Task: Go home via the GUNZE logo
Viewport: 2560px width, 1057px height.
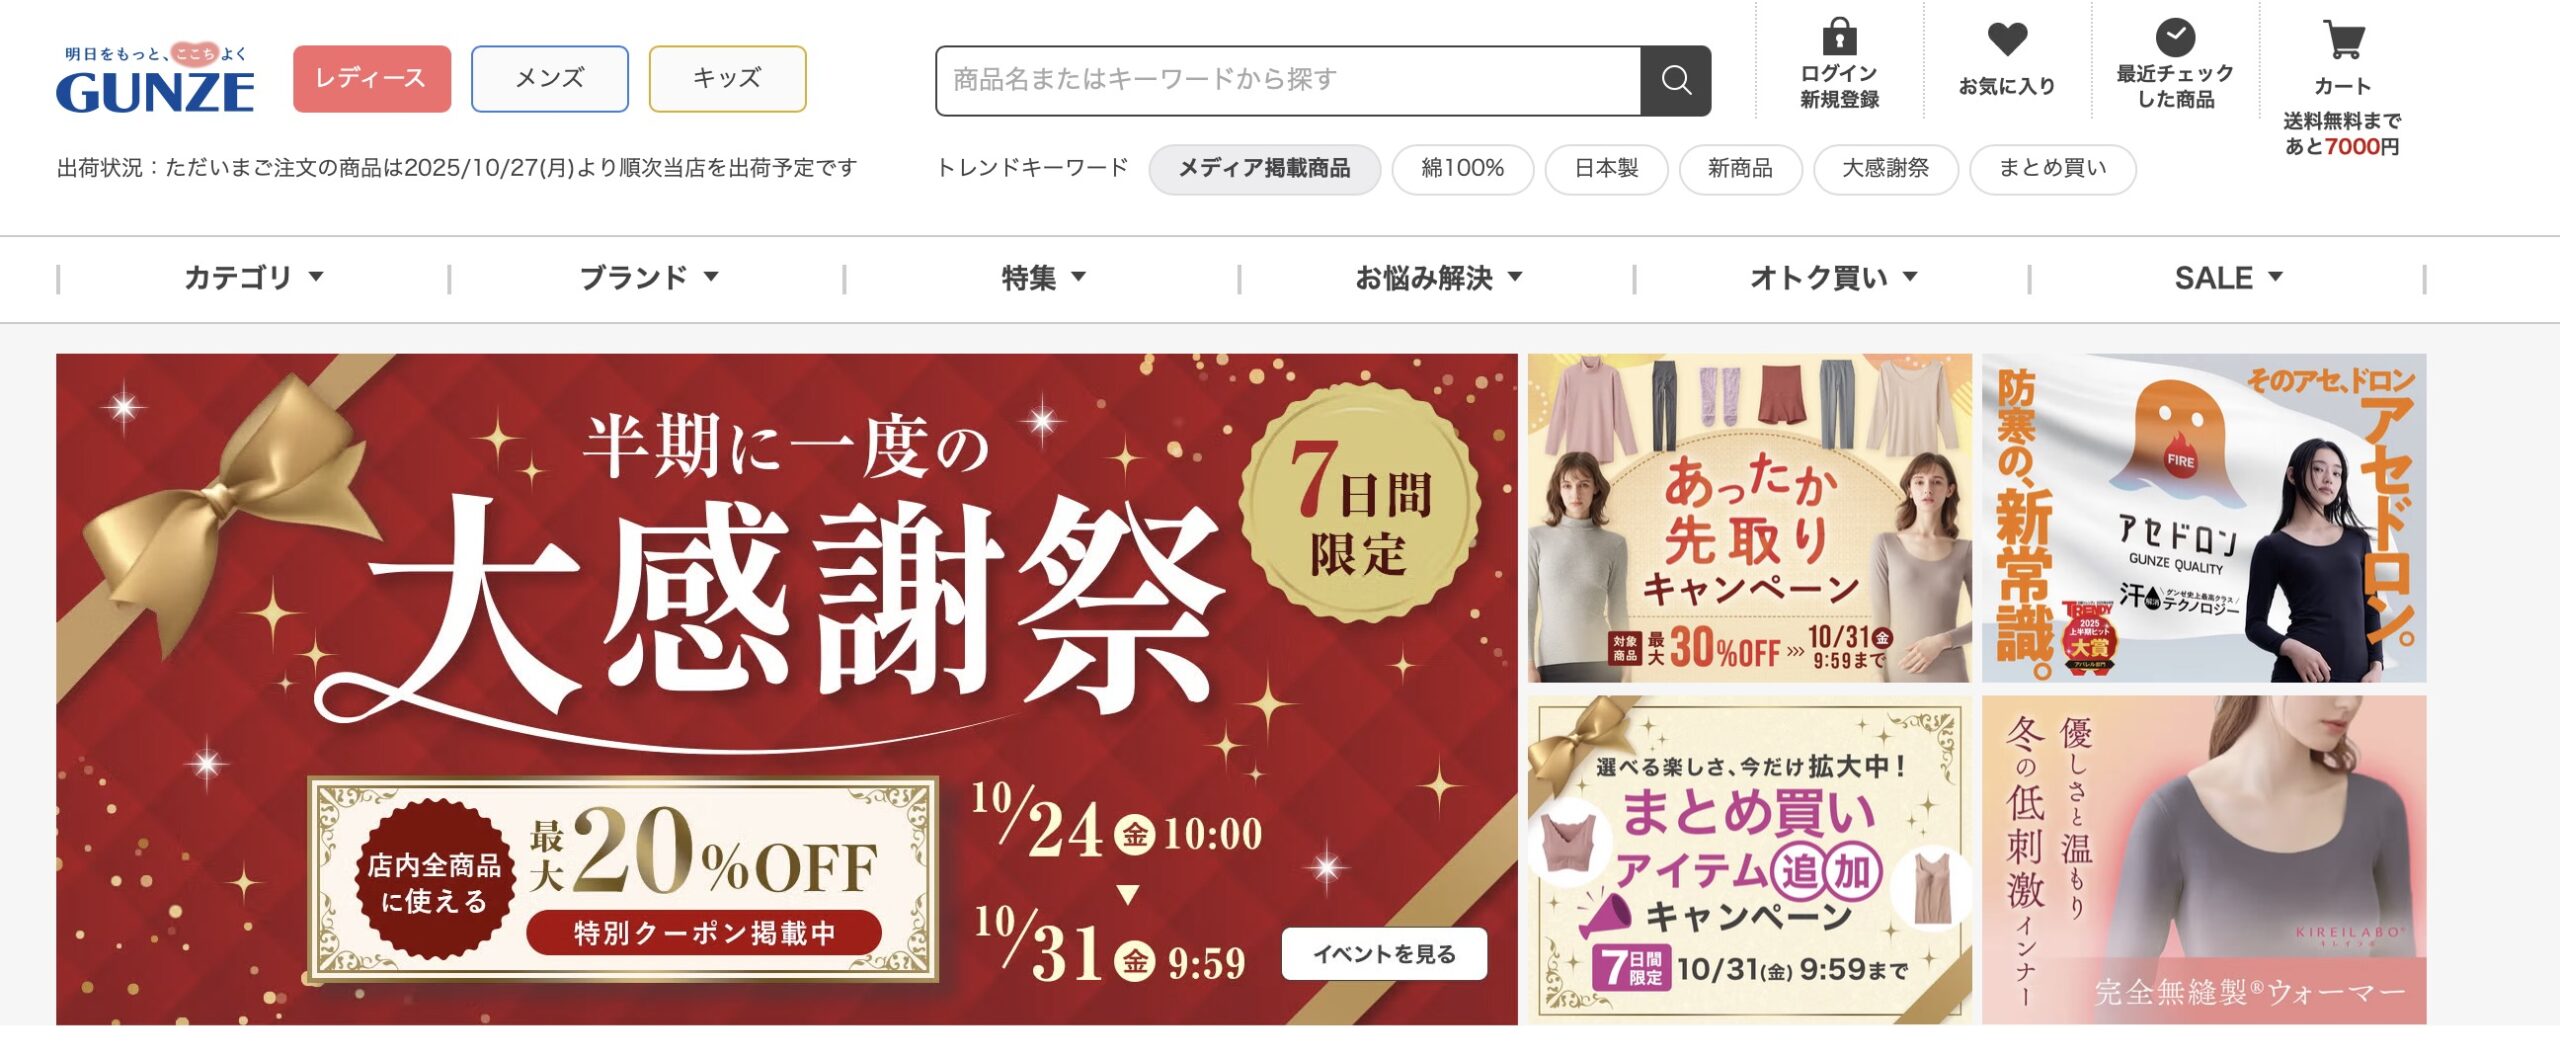Action: (x=155, y=79)
